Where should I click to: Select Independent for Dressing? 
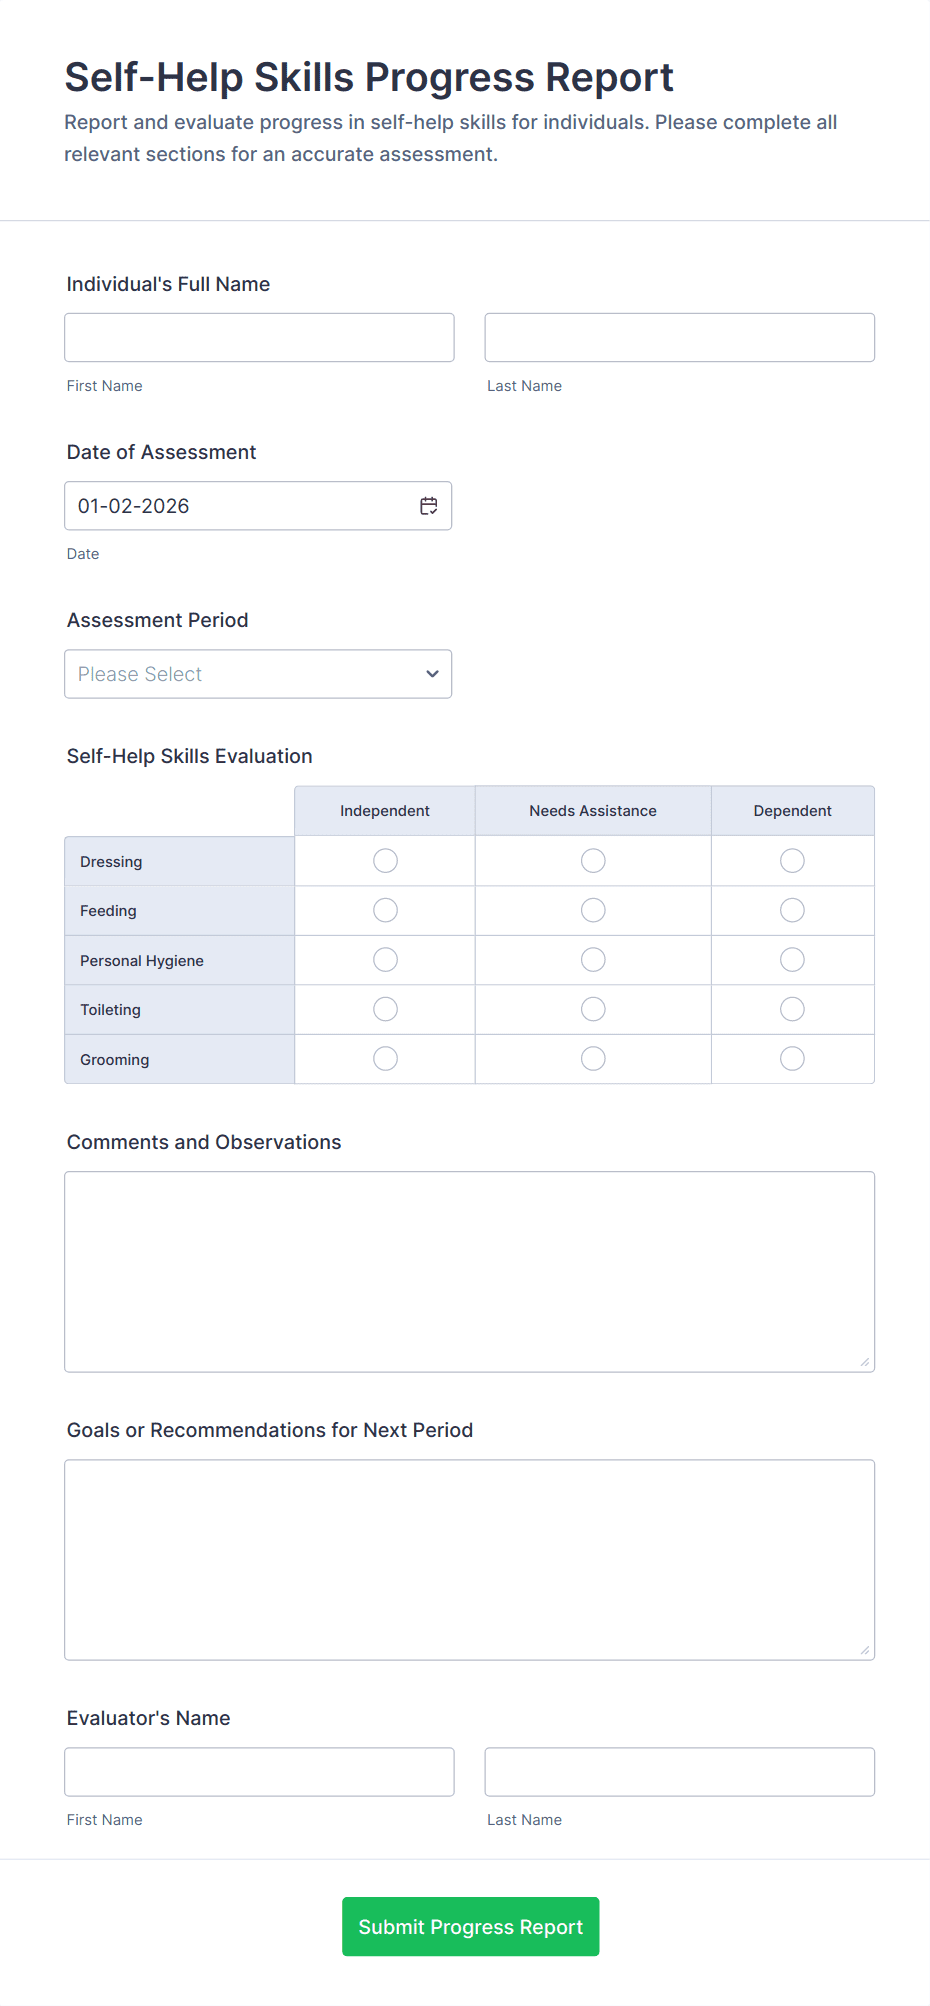pyautogui.click(x=384, y=860)
